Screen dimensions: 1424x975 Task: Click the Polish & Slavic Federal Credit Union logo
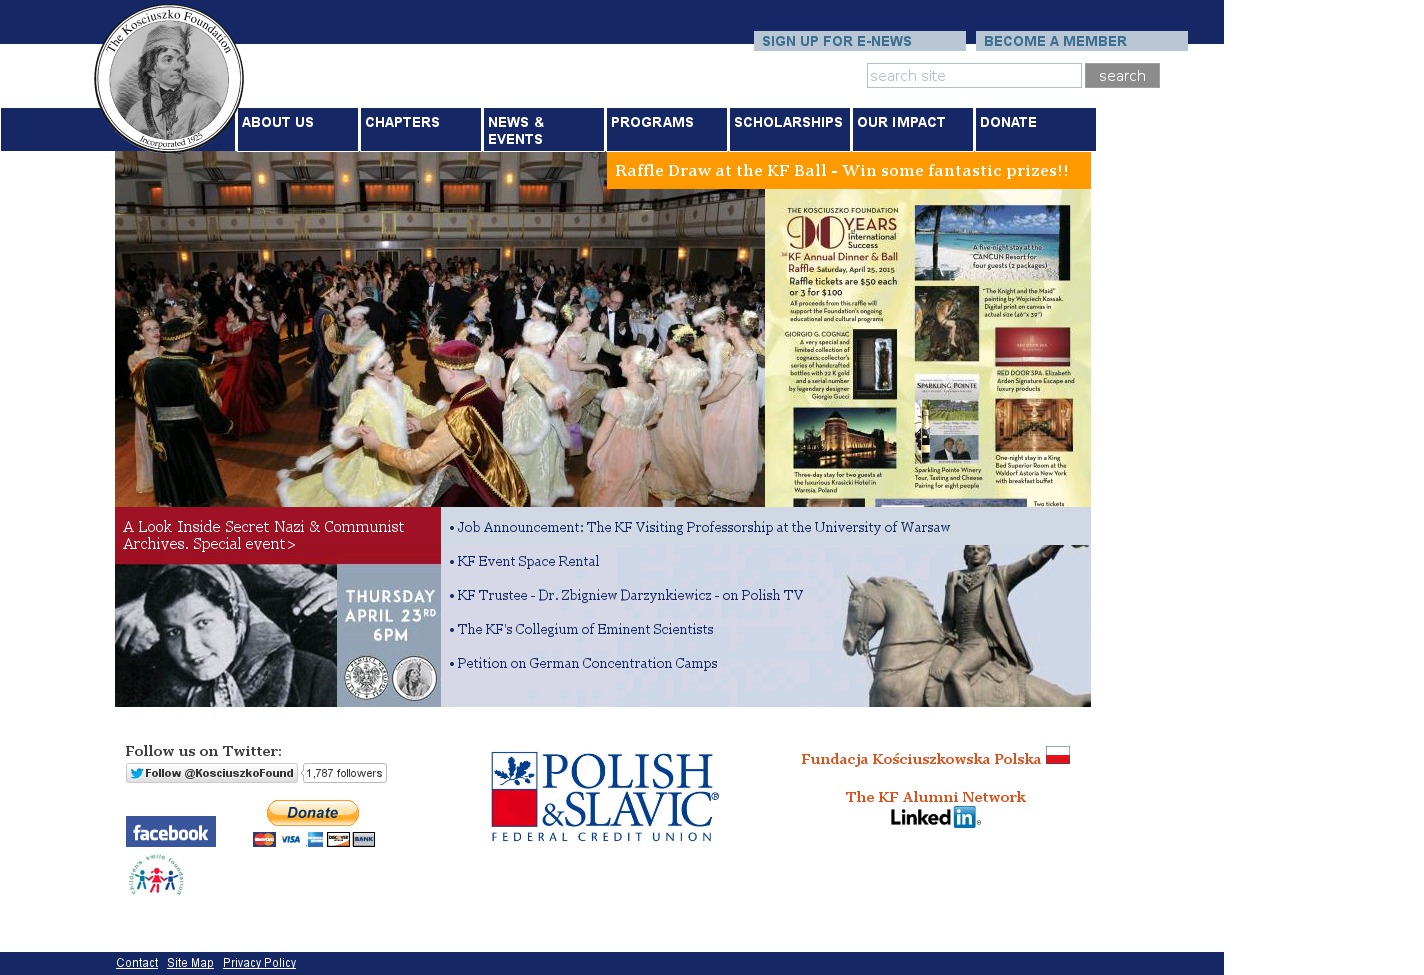pos(605,797)
